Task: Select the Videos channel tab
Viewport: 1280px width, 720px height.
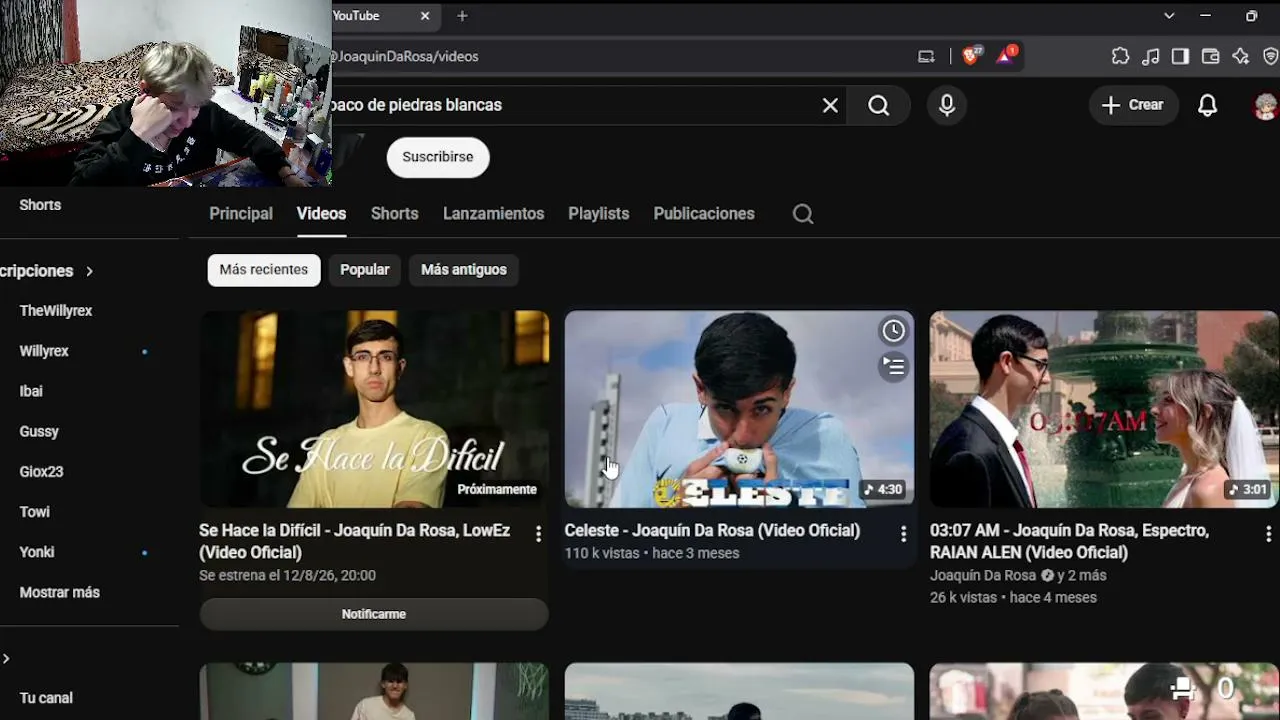Action: pyautogui.click(x=321, y=214)
